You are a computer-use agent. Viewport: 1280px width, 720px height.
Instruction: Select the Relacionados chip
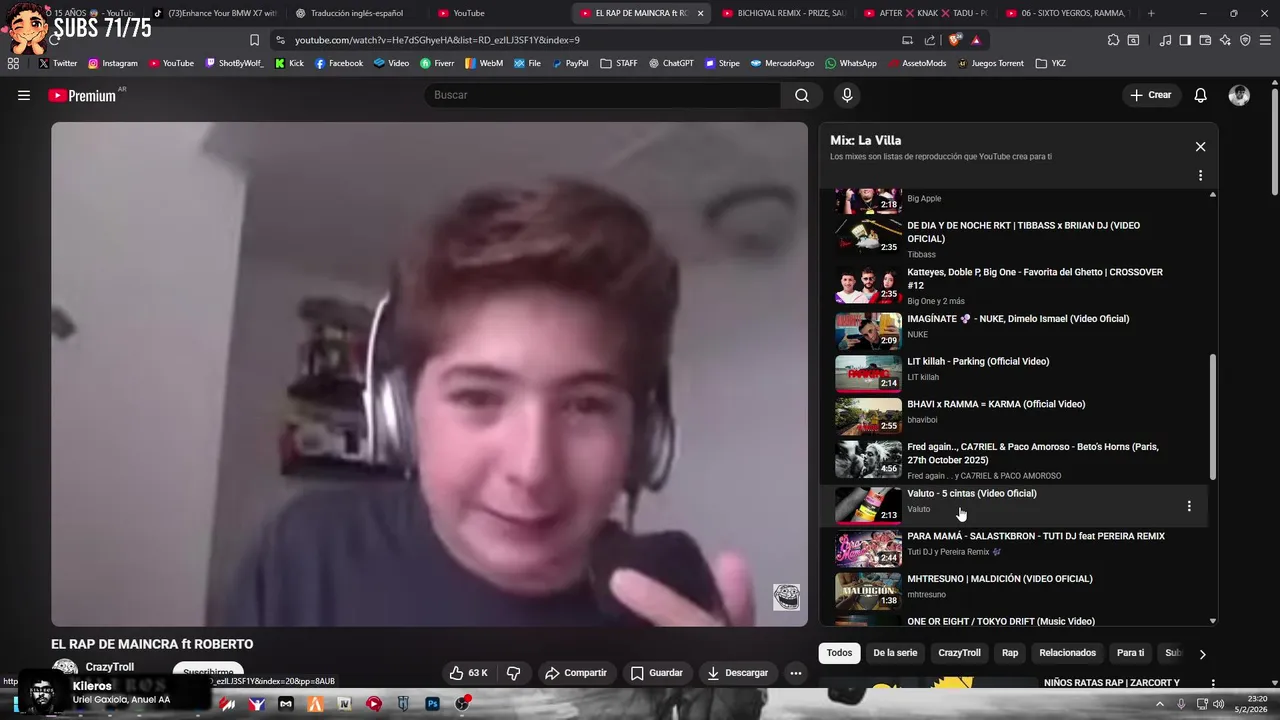pos(1067,653)
